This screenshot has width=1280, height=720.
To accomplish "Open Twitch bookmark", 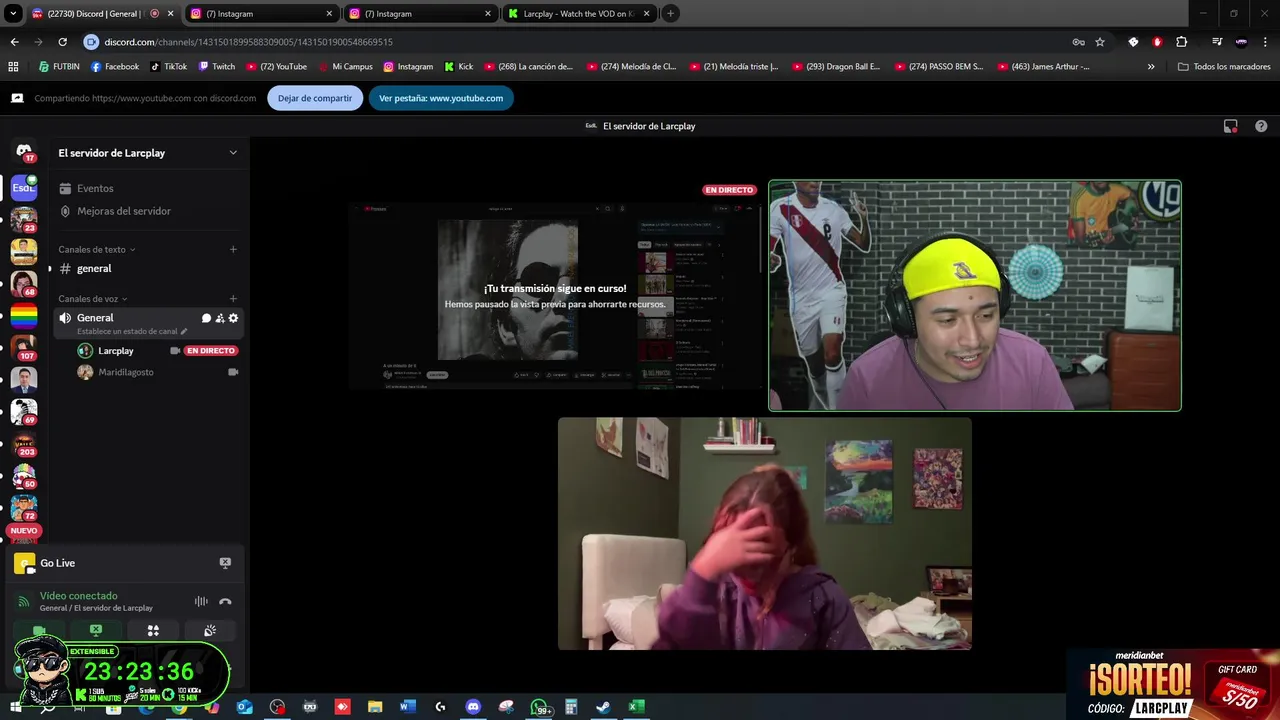I will 217,67.
